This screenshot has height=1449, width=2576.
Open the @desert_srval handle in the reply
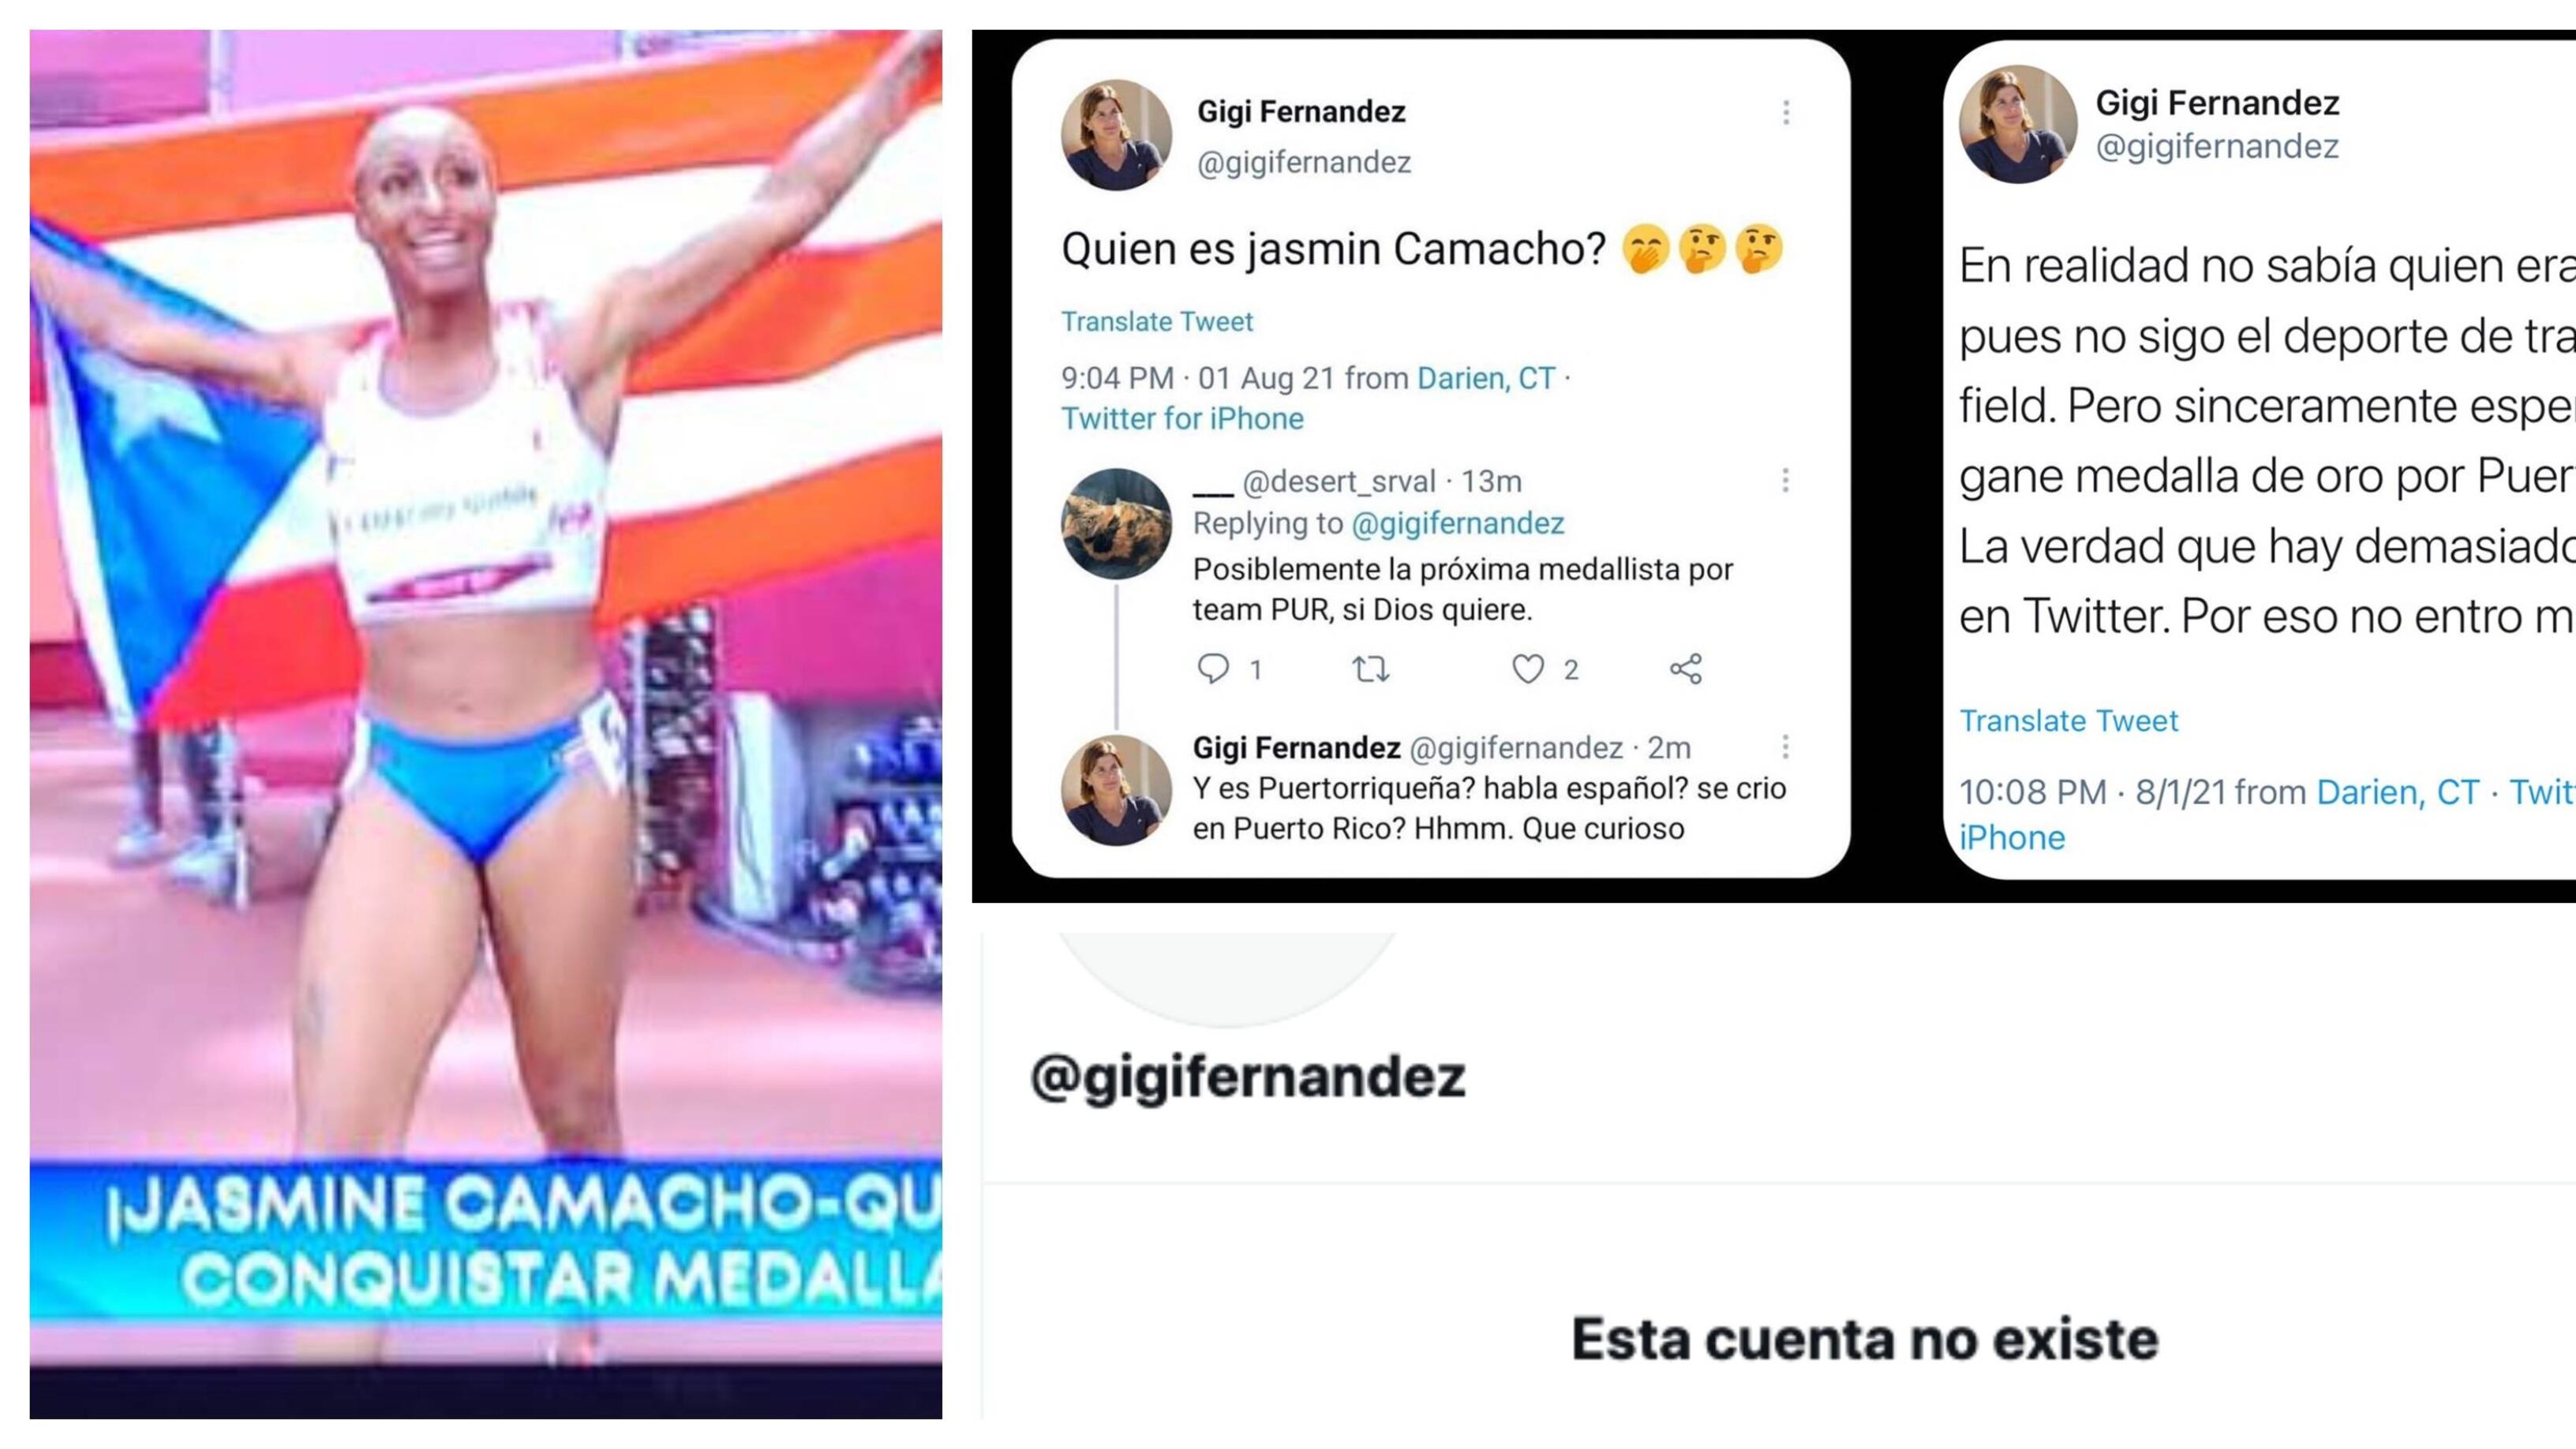click(x=1338, y=481)
